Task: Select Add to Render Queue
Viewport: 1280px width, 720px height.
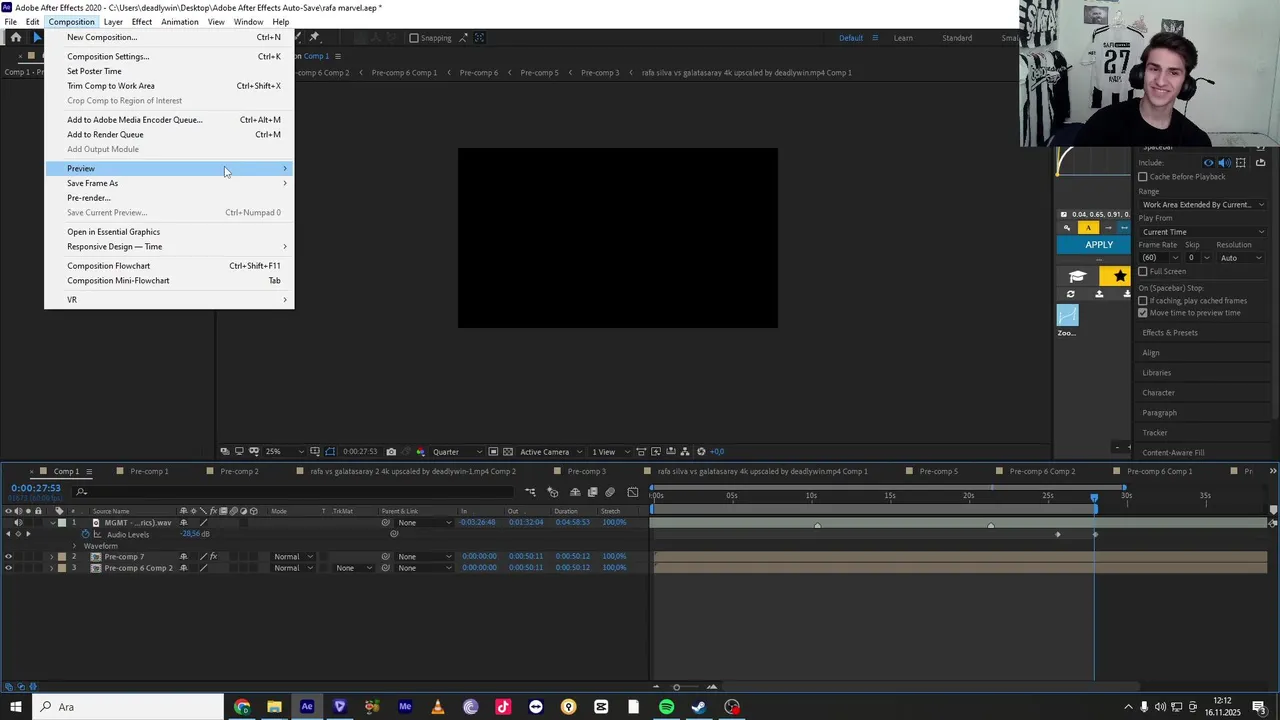Action: pyautogui.click(x=169, y=134)
